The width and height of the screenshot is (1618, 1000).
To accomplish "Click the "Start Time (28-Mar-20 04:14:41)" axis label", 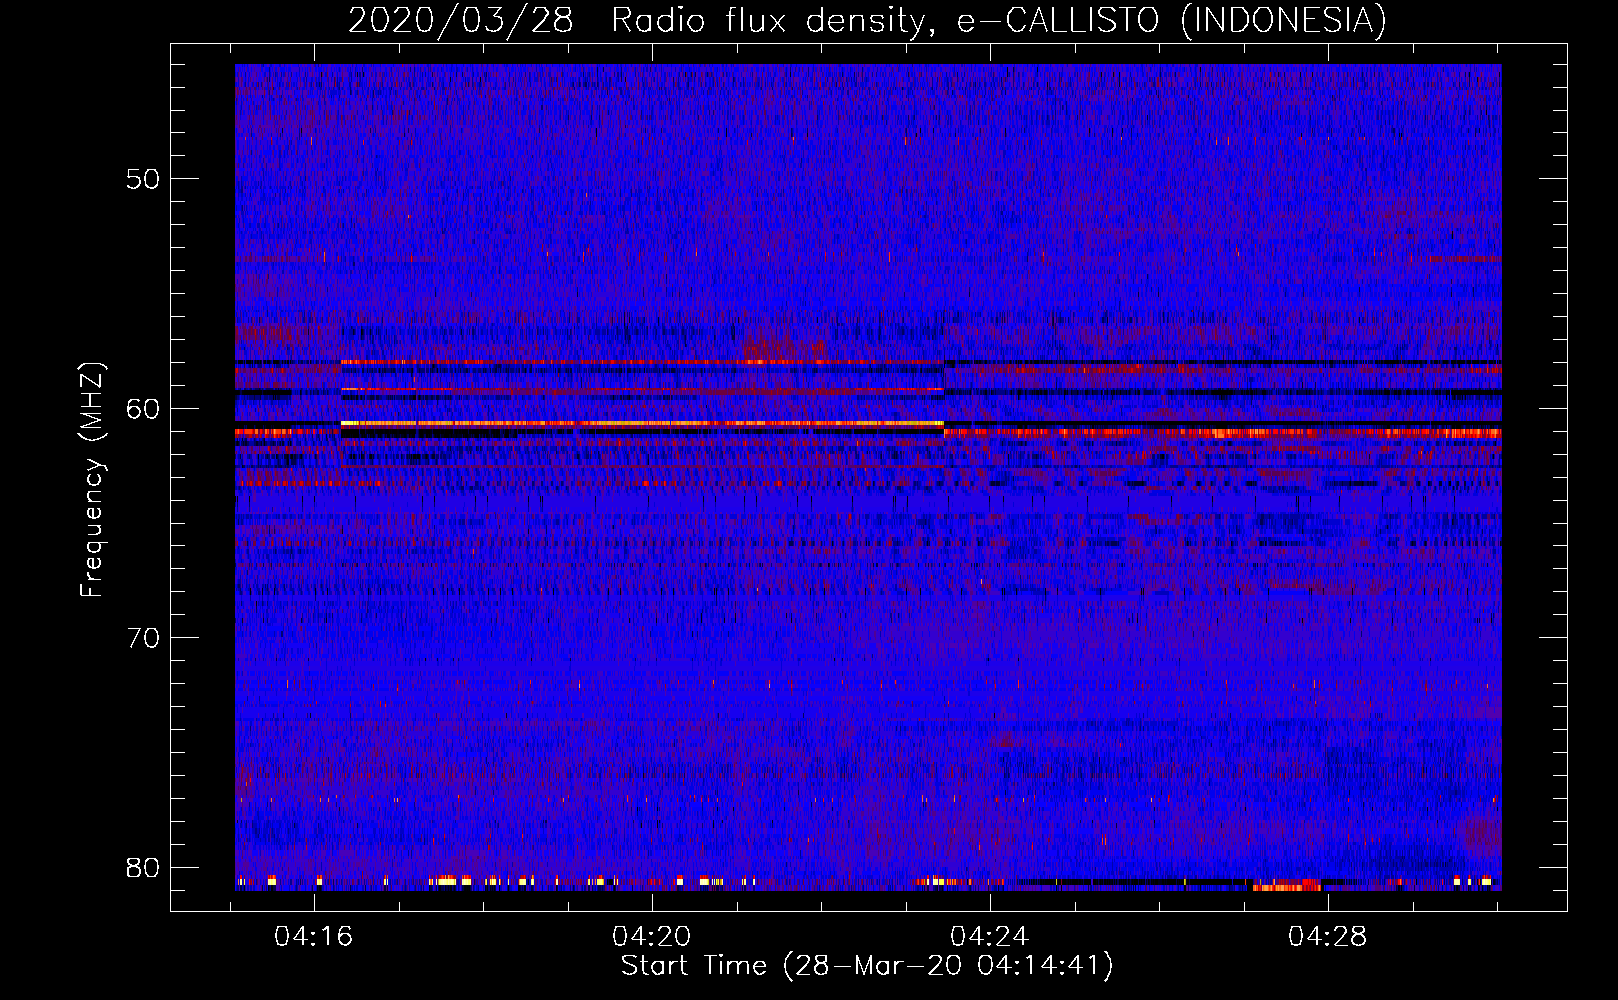I will click(x=867, y=966).
